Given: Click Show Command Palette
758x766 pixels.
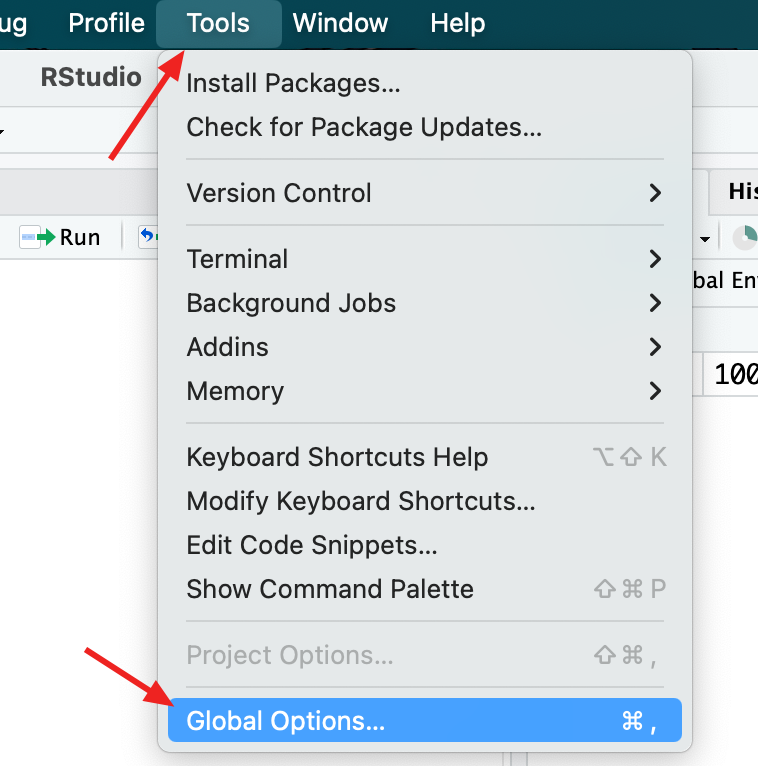Looking at the screenshot, I should tap(330, 589).
